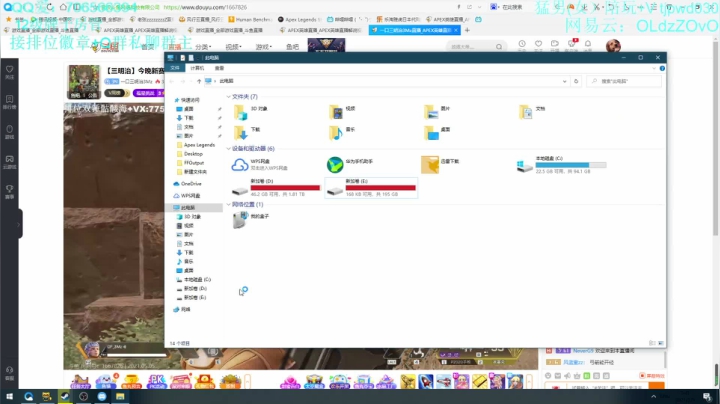This screenshot has width=720, height=404.
Task: Click the D: drive red usage bar
Action: [x=285, y=188]
